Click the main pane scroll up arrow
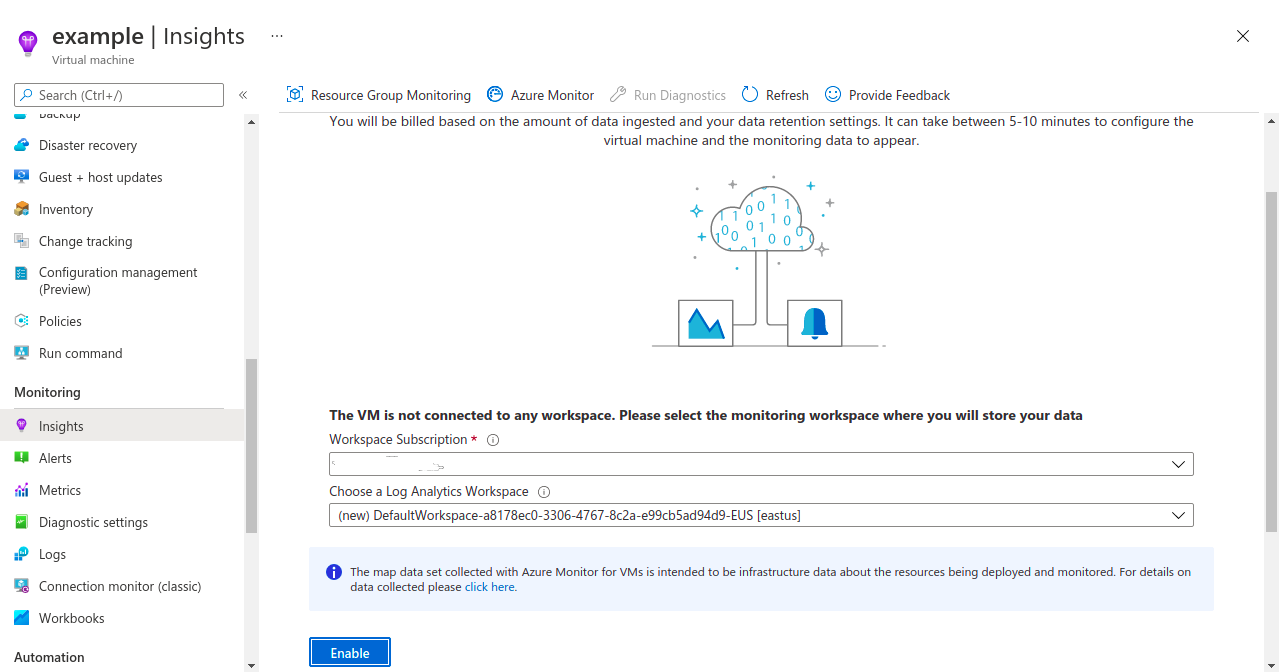The height and width of the screenshot is (672, 1279). (x=1272, y=121)
